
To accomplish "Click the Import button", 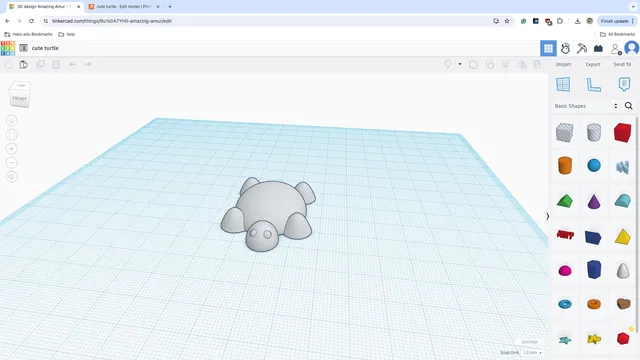I will point(563,64).
